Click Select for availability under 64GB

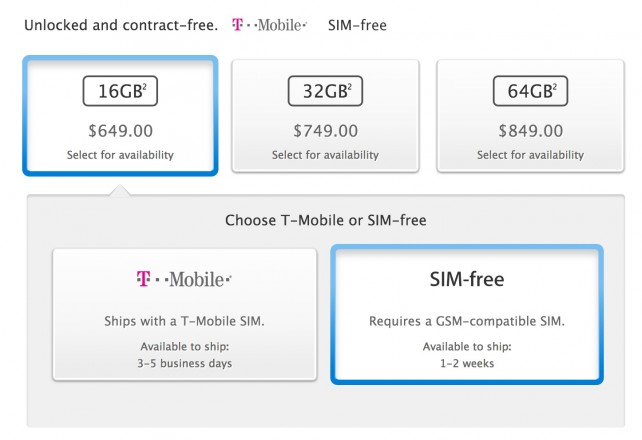click(x=531, y=155)
